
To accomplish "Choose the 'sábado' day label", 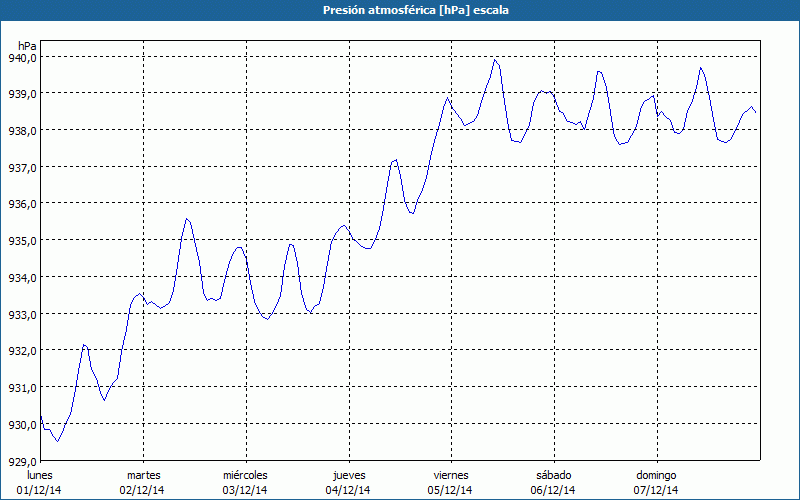I will [553, 475].
